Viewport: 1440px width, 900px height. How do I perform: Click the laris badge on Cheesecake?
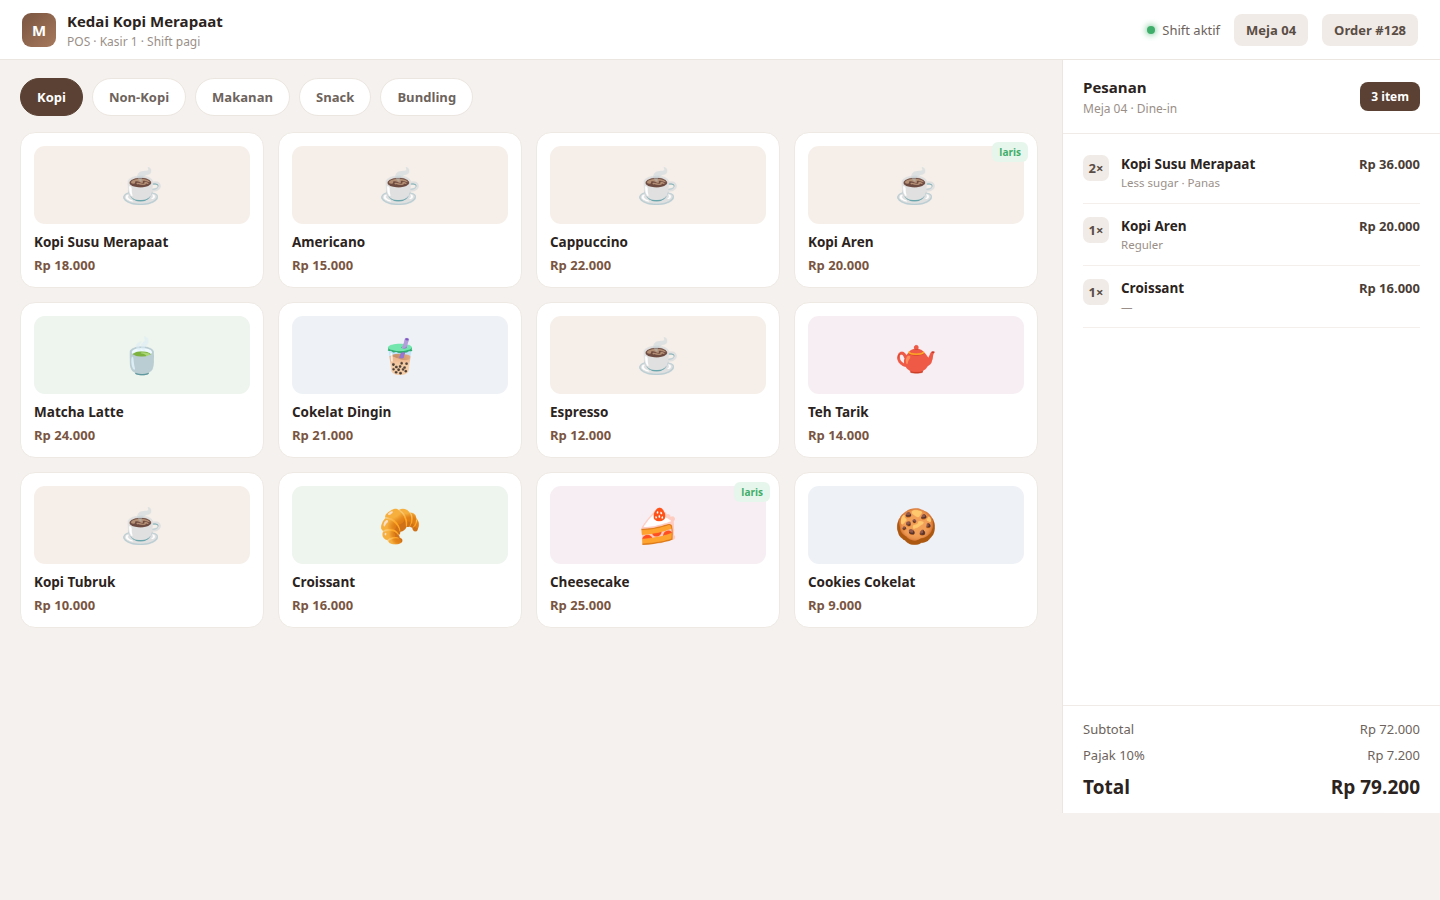coord(752,492)
